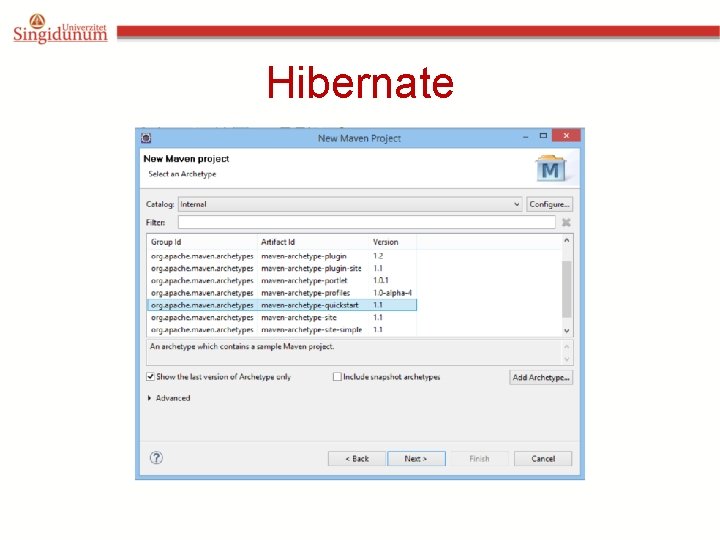Select the maven-archetype-site row
The height and width of the screenshot is (540, 720).
coord(282,317)
